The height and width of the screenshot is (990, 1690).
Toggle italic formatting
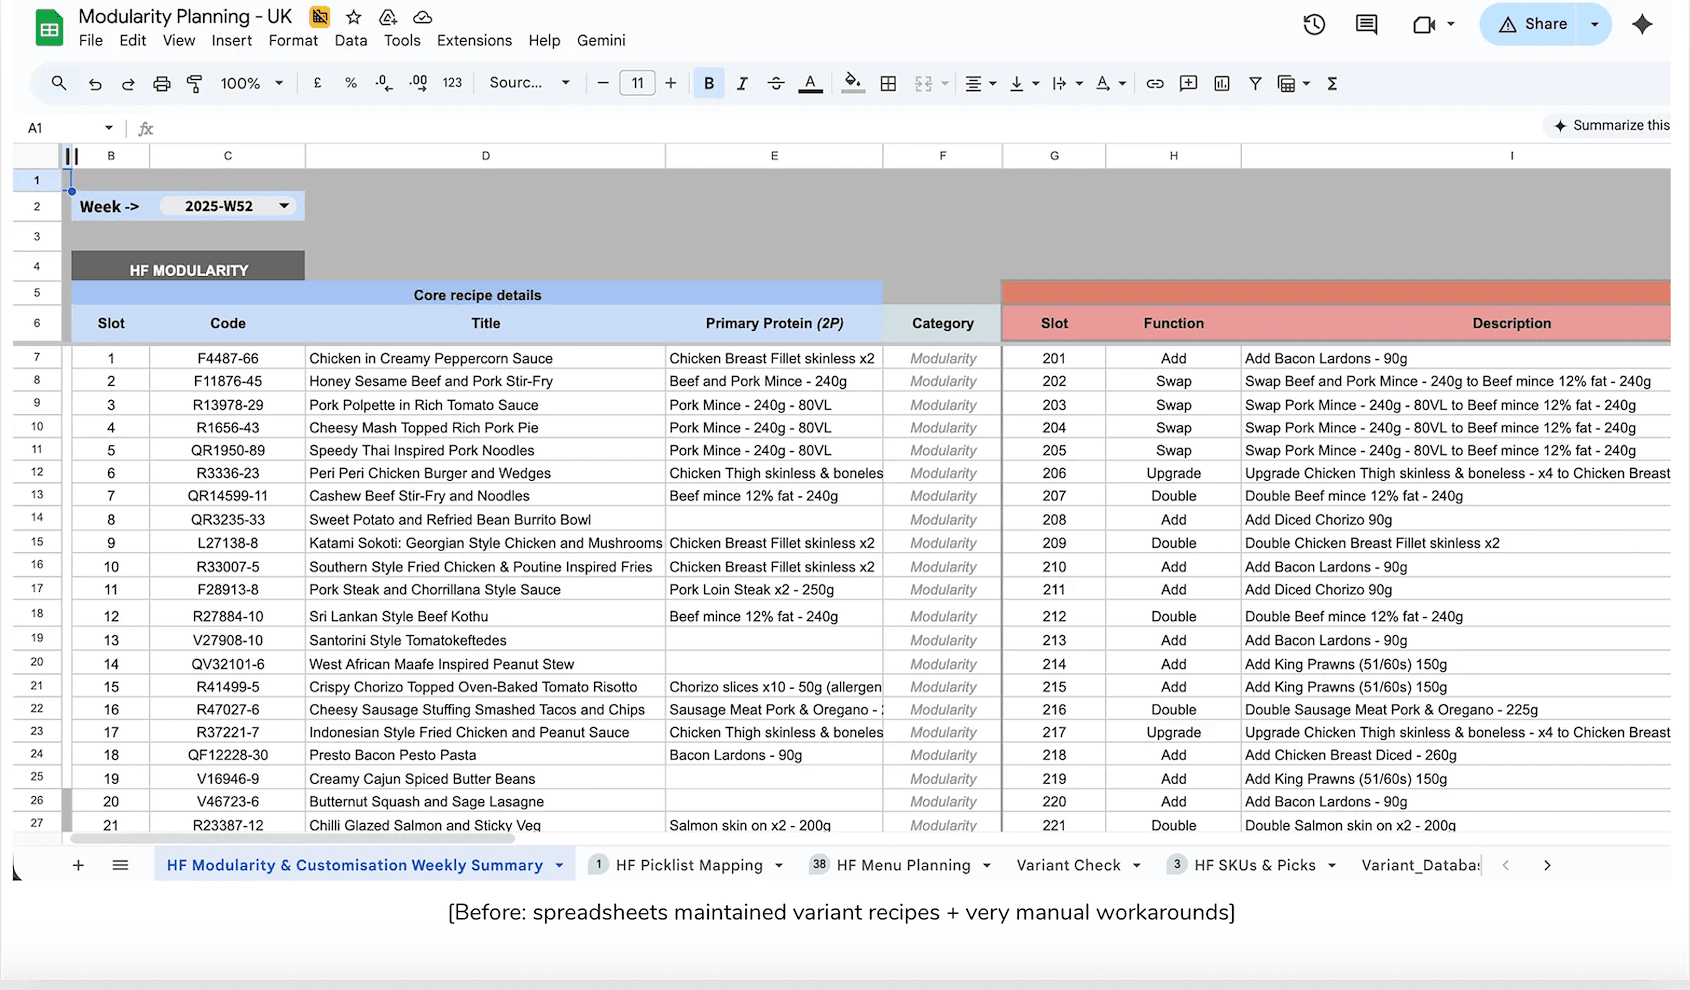coord(742,84)
